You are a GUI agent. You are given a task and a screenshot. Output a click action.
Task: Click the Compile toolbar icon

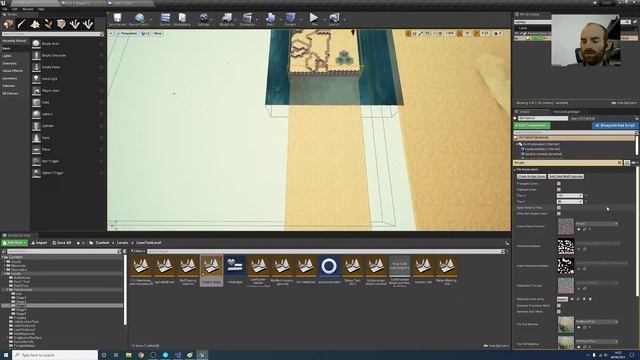290,19
